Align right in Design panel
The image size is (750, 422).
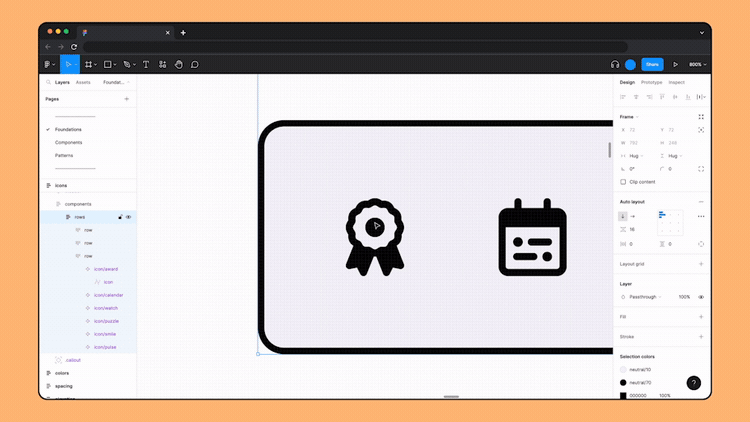pyautogui.click(x=649, y=97)
